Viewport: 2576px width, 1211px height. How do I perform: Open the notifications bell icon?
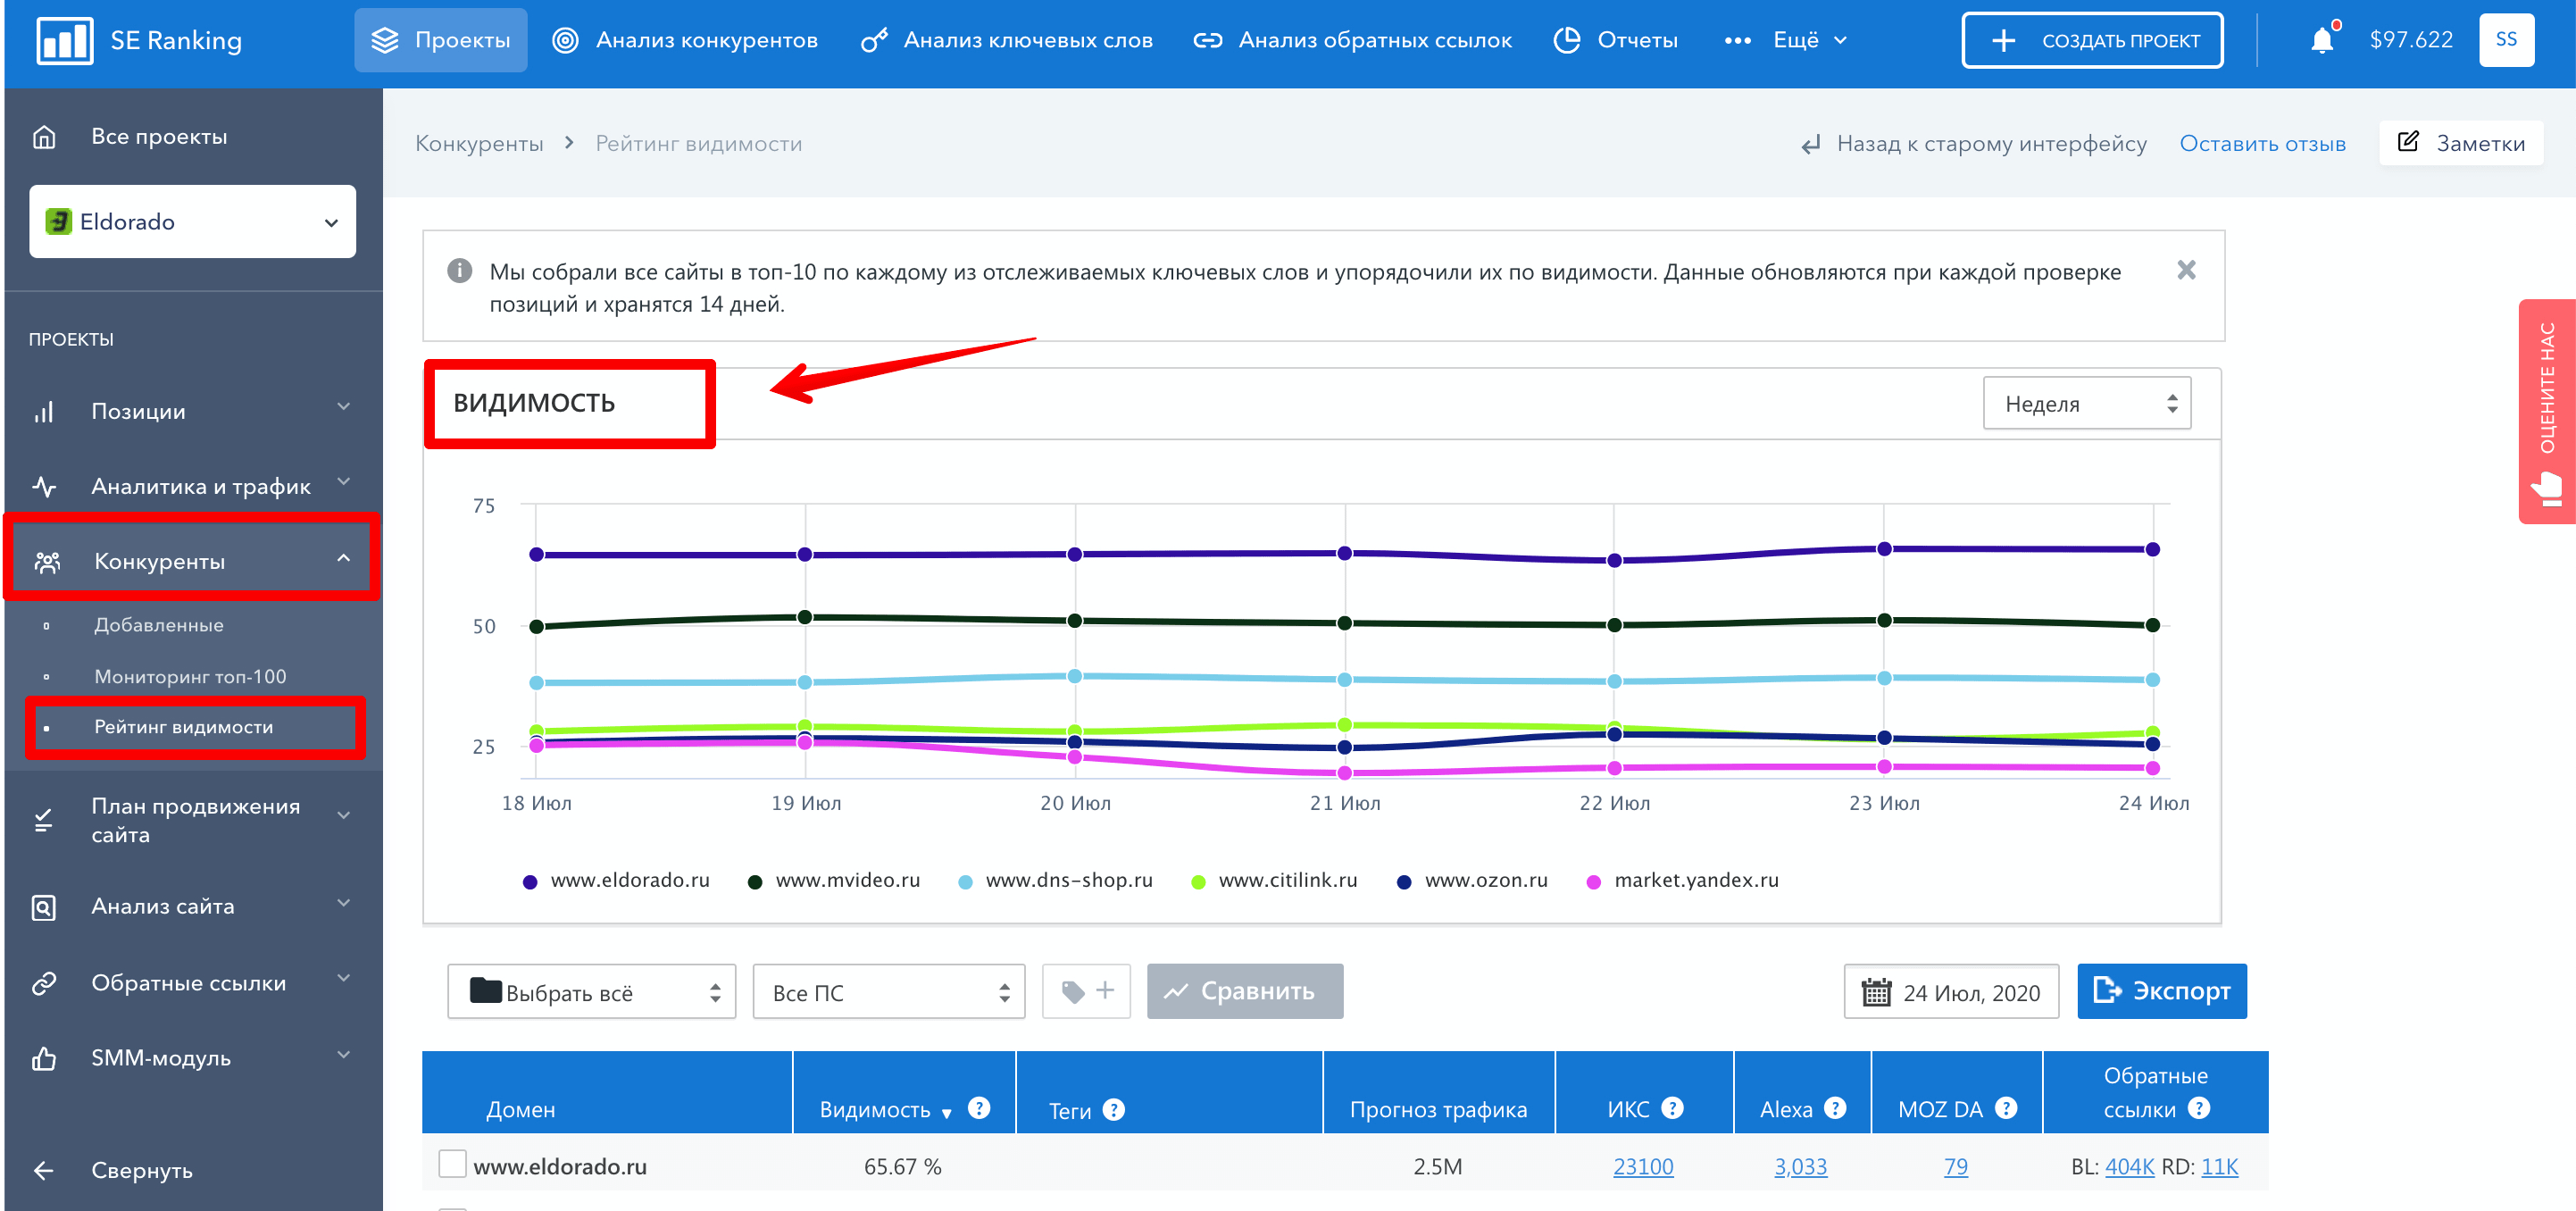click(2322, 40)
